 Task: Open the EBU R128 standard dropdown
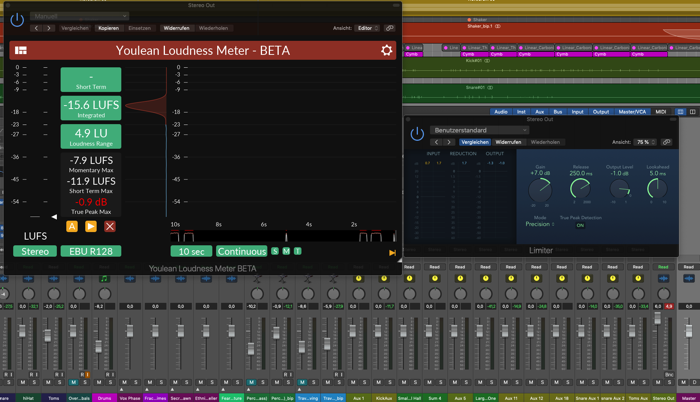(x=91, y=251)
